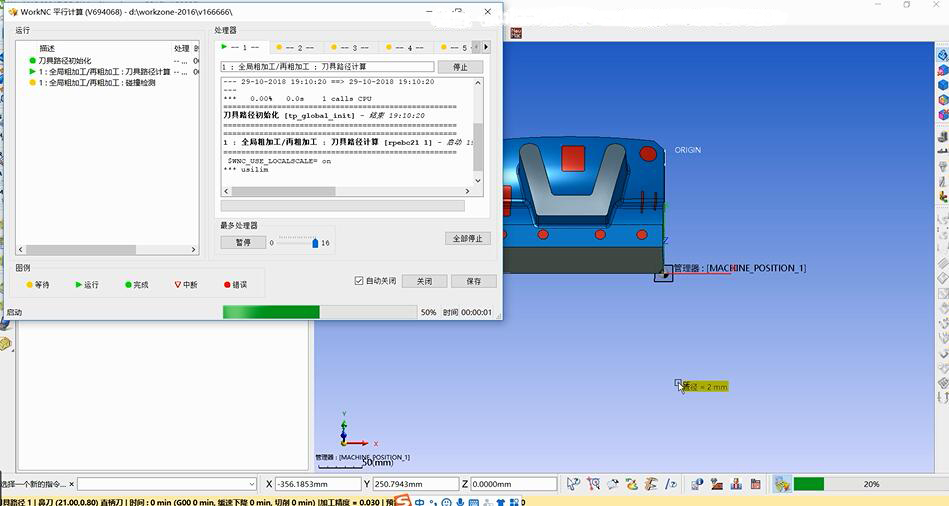Click the colorful surface analysis icon in bottom toolbar
The image size is (949, 506).
(x=632, y=484)
